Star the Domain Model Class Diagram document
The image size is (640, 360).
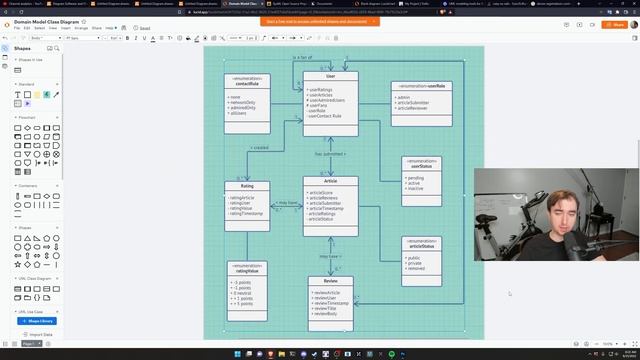point(84,22)
